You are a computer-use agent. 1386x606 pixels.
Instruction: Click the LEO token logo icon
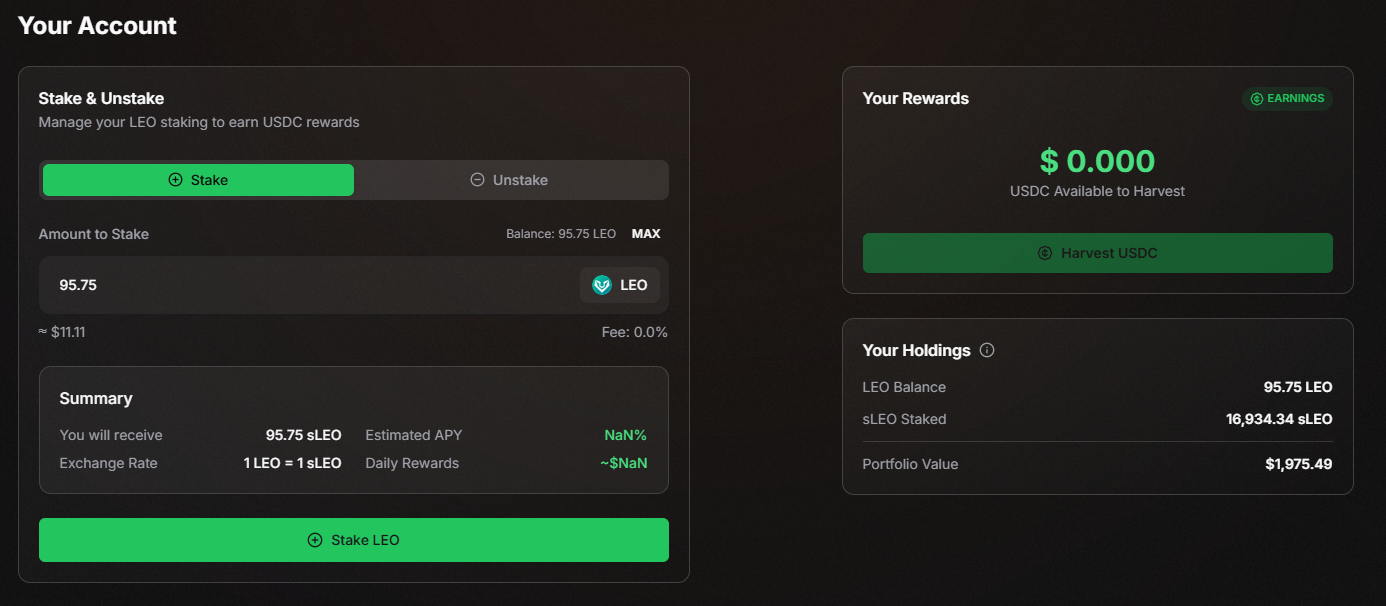click(601, 285)
